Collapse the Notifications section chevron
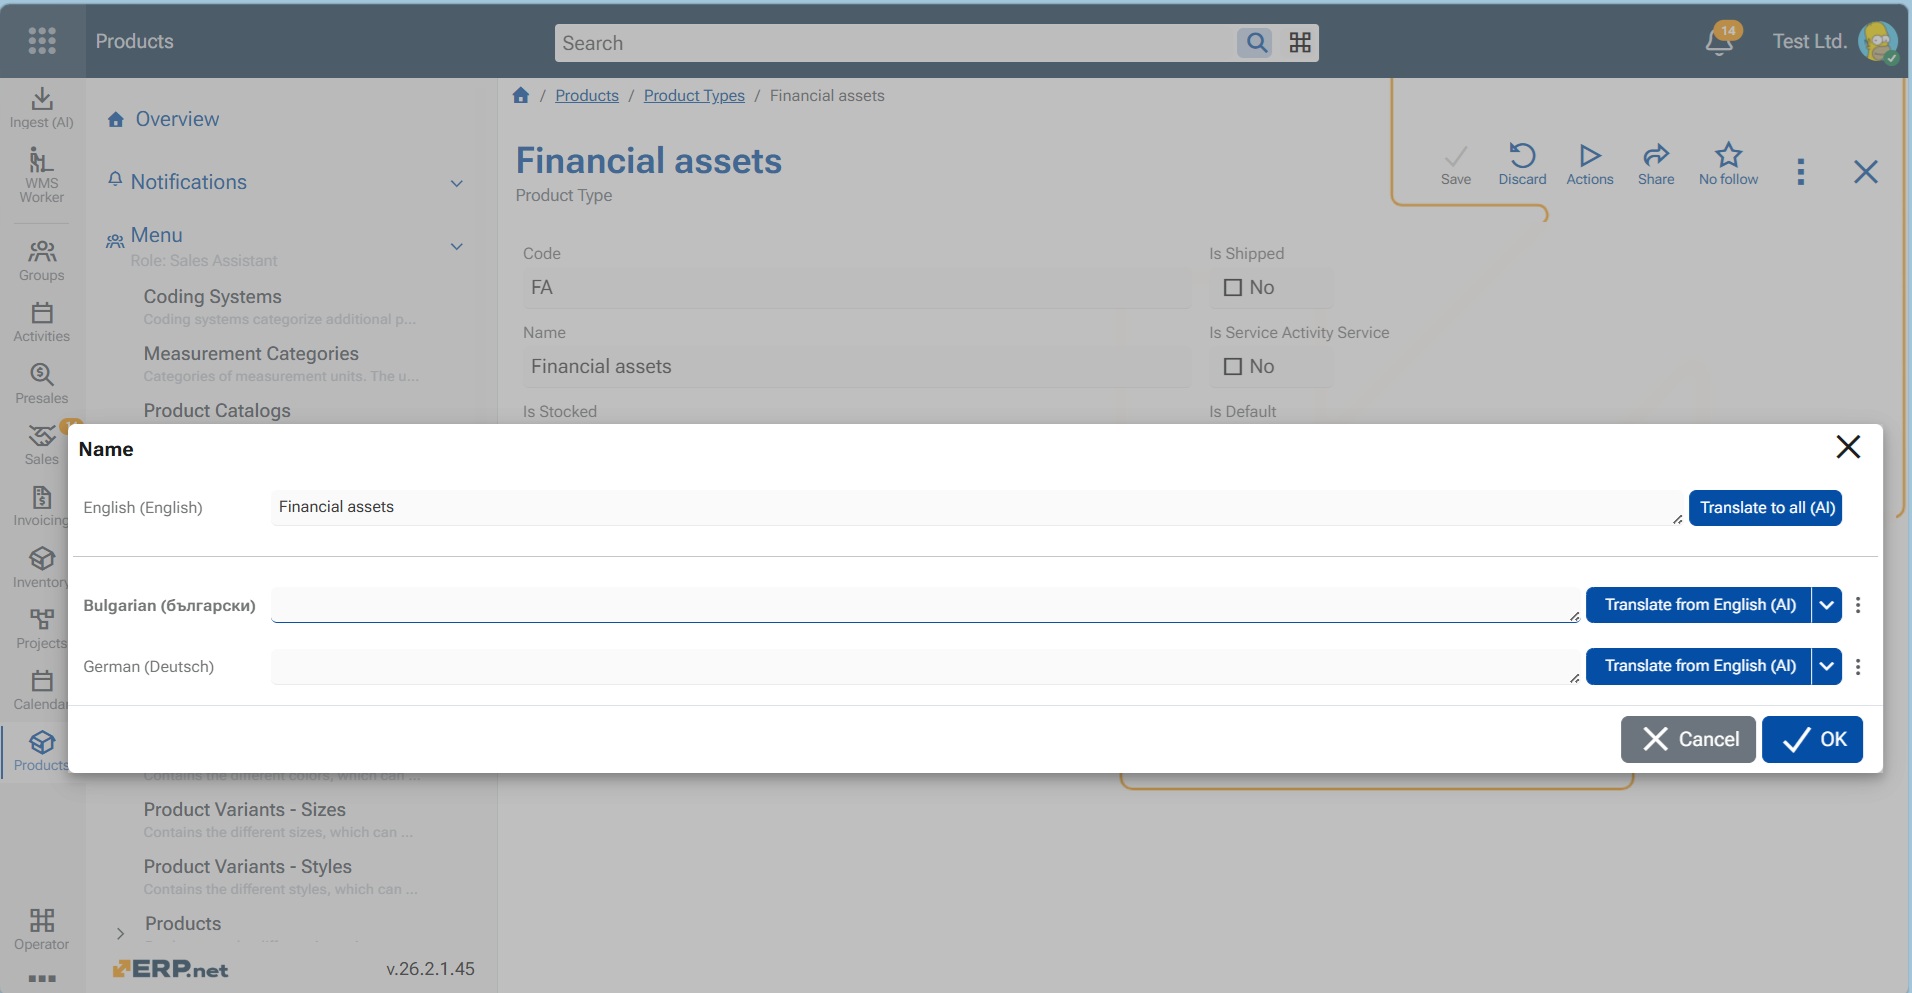This screenshot has width=1912, height=993. [x=457, y=183]
